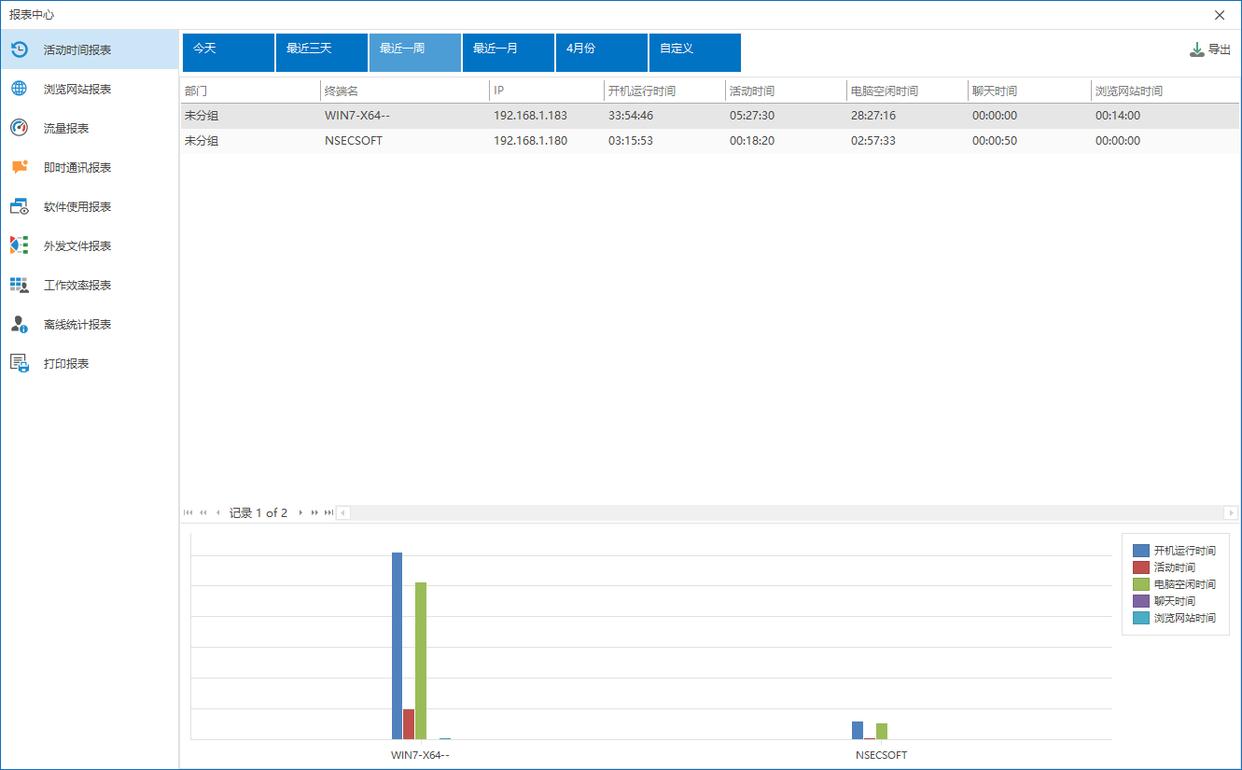This screenshot has width=1242, height=770.
Task: Click the 电脑空闲时间 green legend swatch
Action: [1141, 584]
